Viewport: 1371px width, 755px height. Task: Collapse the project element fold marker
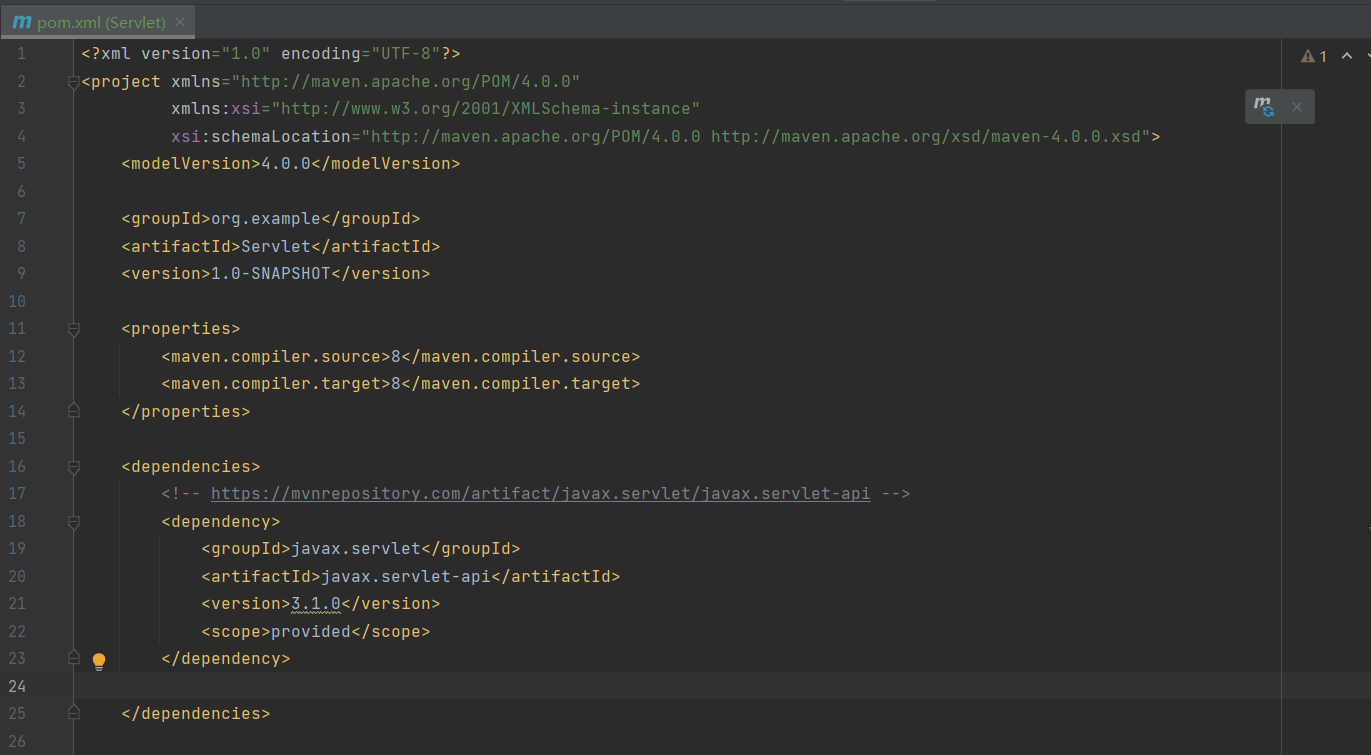click(73, 82)
